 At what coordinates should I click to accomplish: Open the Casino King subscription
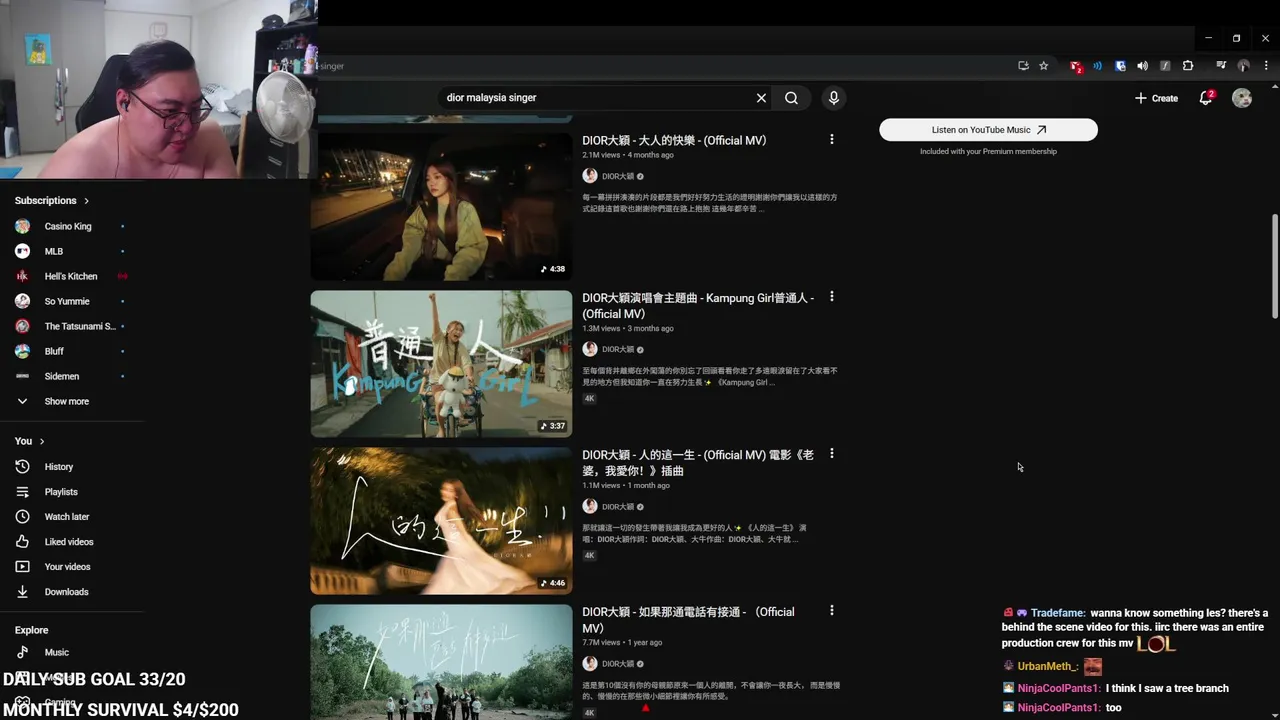coord(70,226)
